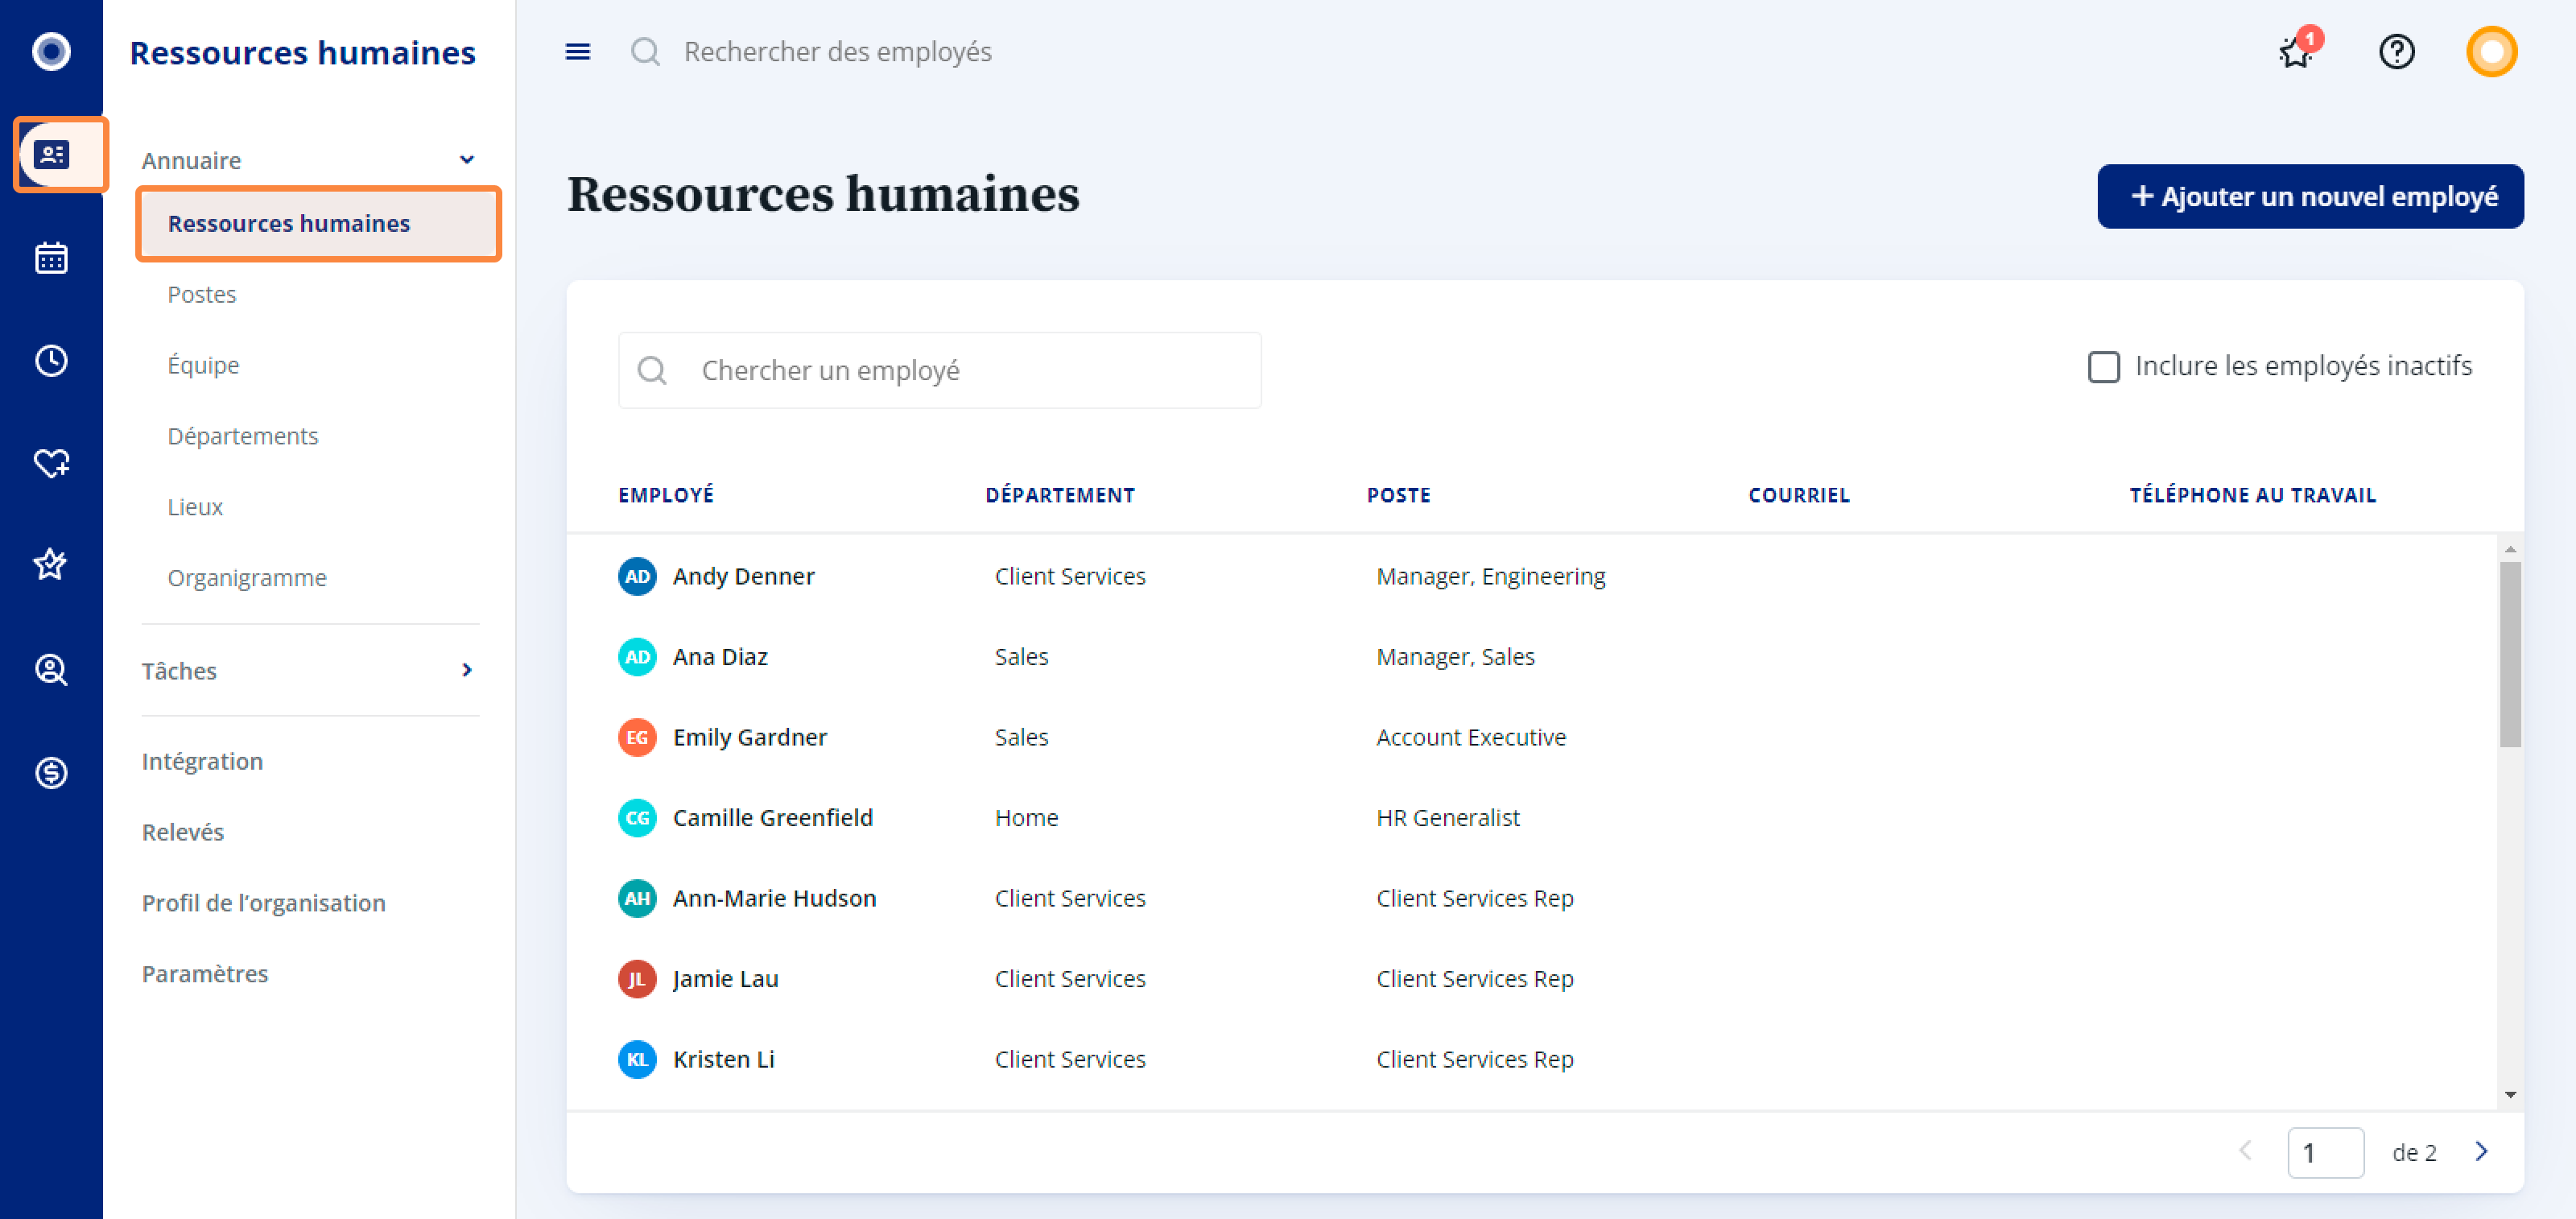Focus the Rechercher des employés field

click(838, 51)
